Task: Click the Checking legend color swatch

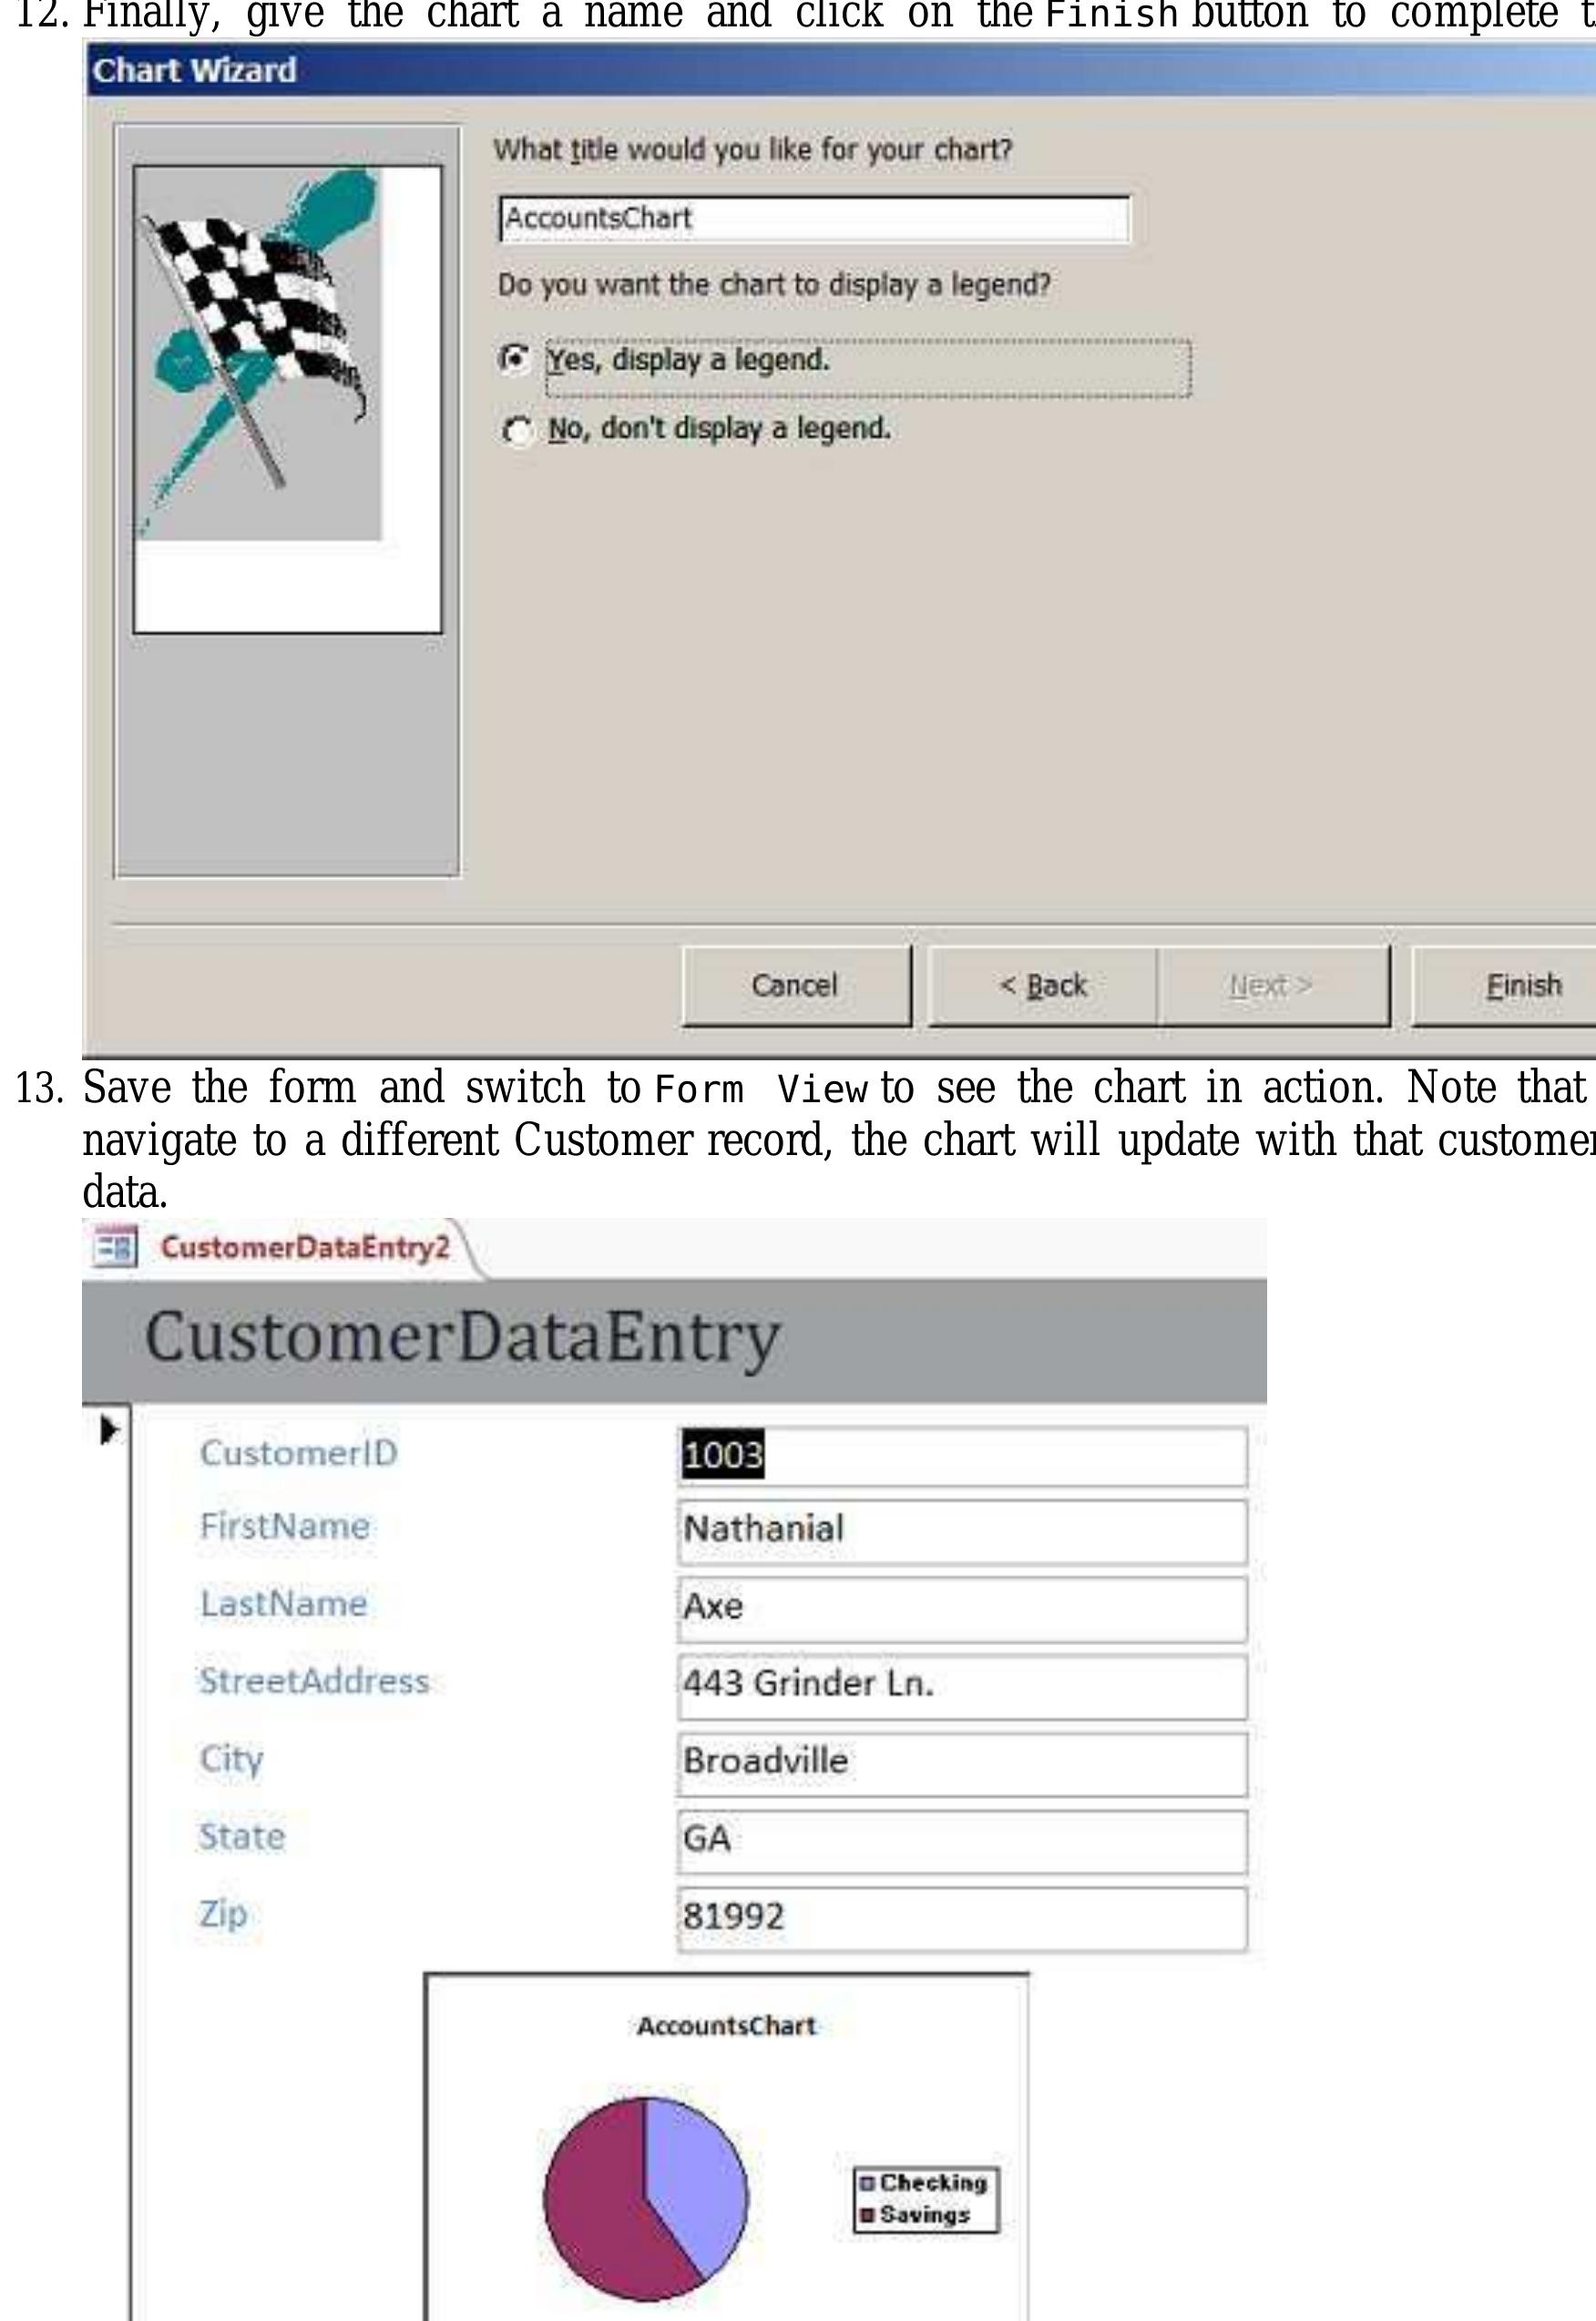Action: click(867, 2183)
